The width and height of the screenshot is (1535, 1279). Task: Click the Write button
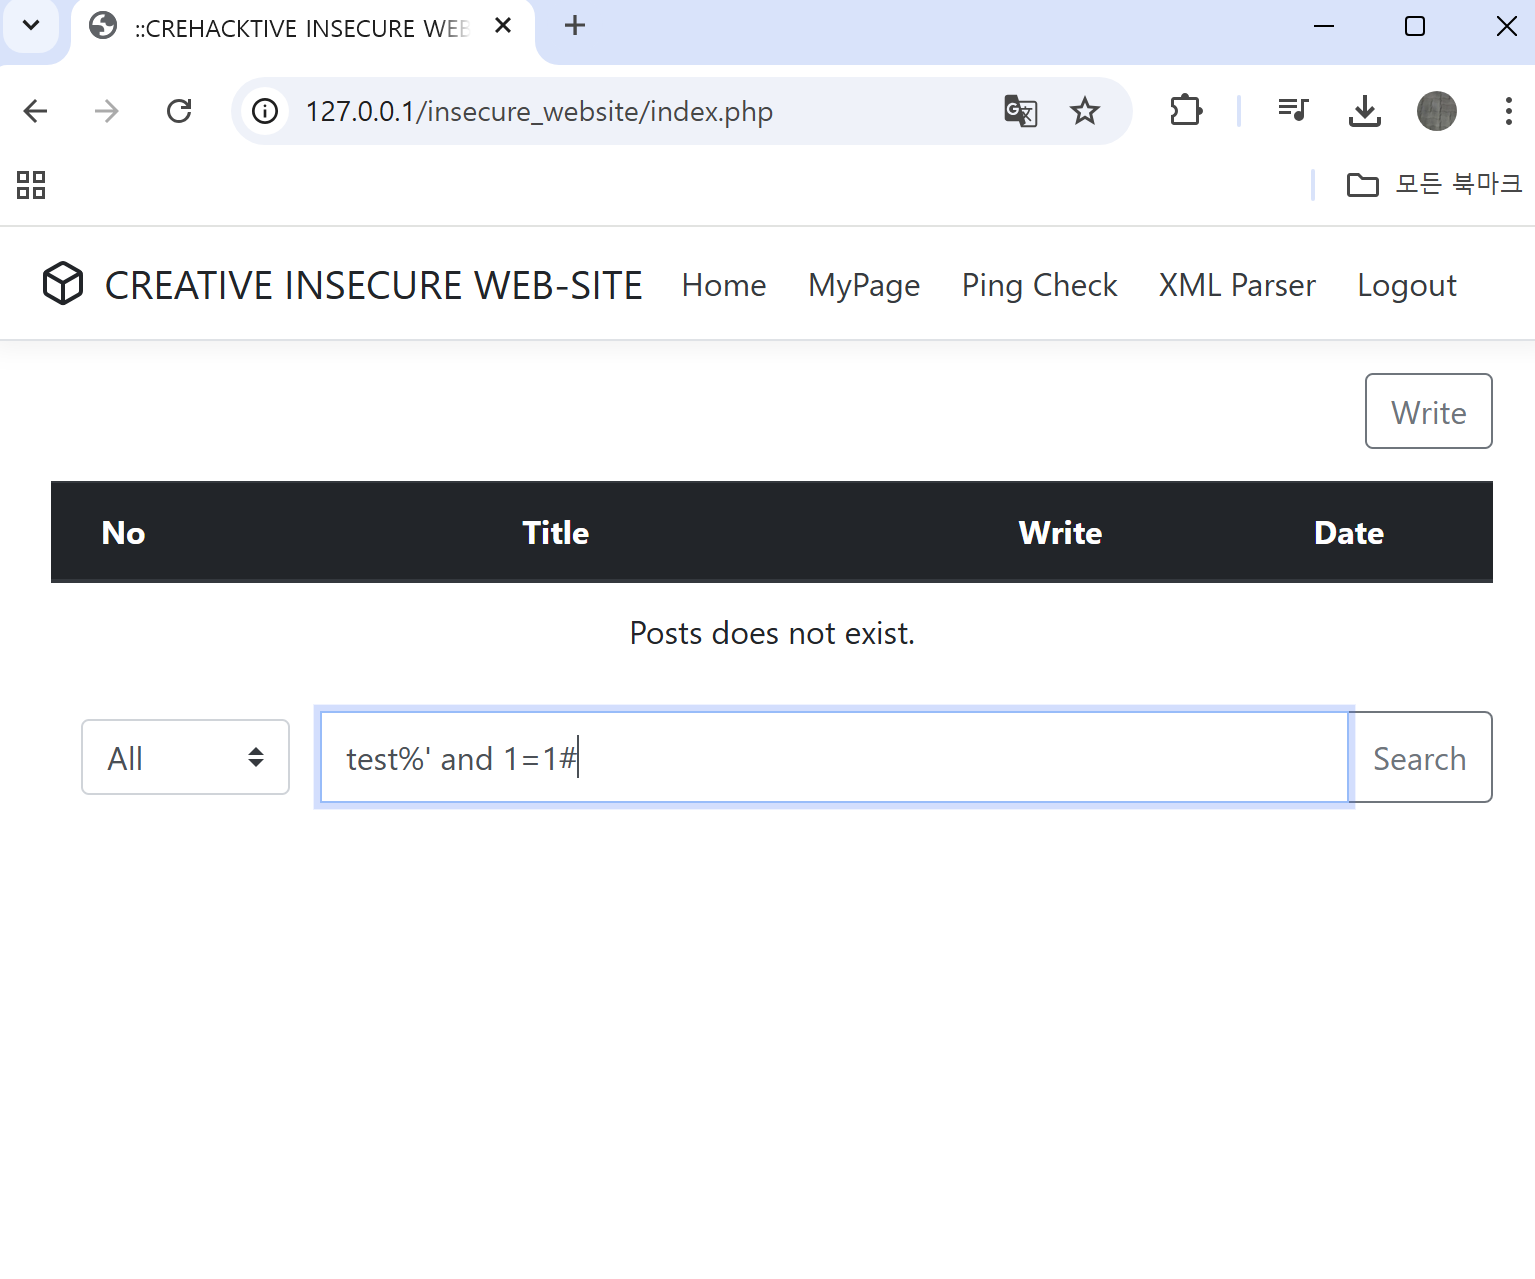pyautogui.click(x=1428, y=411)
